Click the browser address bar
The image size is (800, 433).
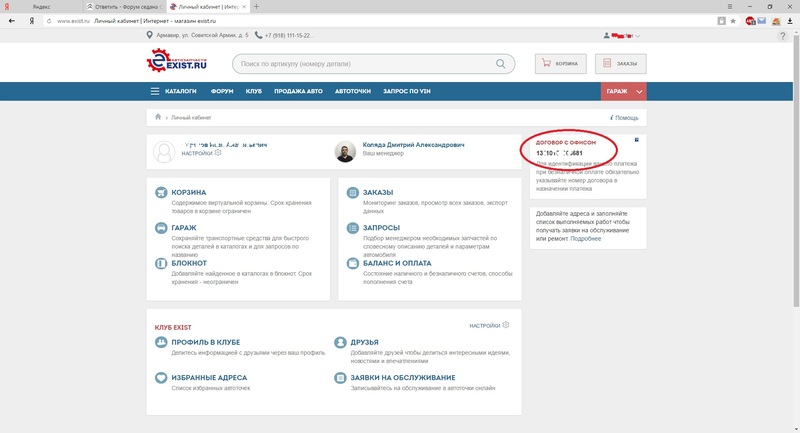[381, 21]
